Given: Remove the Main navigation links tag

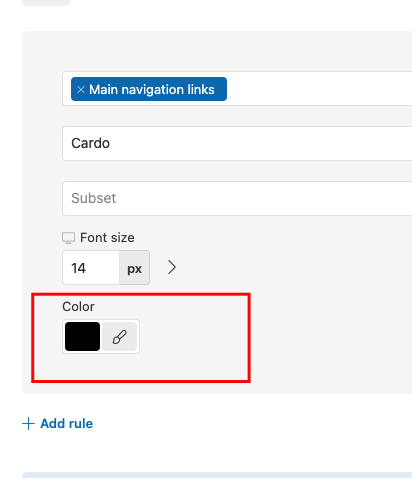Looking at the screenshot, I should point(81,89).
